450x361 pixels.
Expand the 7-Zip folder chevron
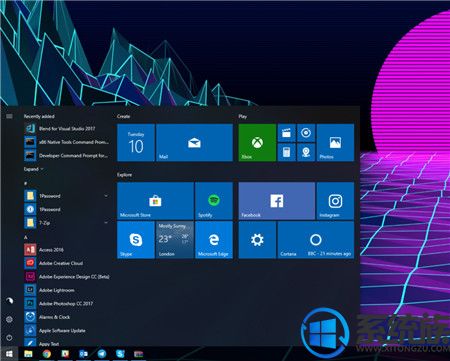[x=106, y=222]
